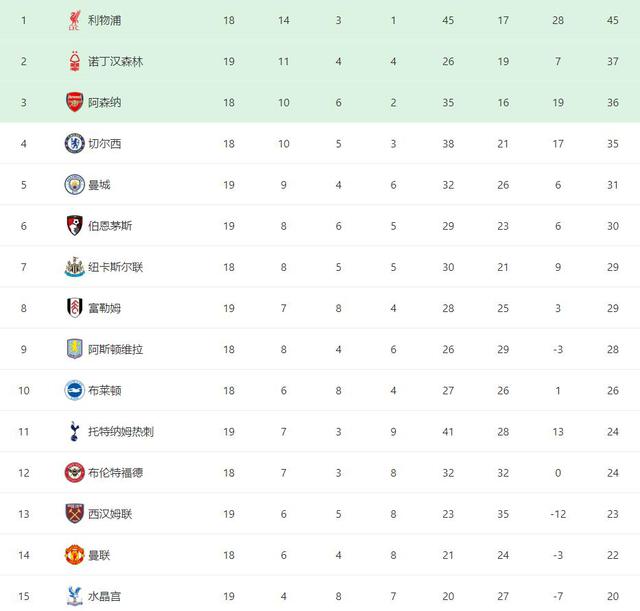The width and height of the screenshot is (640, 611).
Task: Select the Brighton club badge icon
Action: point(74,390)
